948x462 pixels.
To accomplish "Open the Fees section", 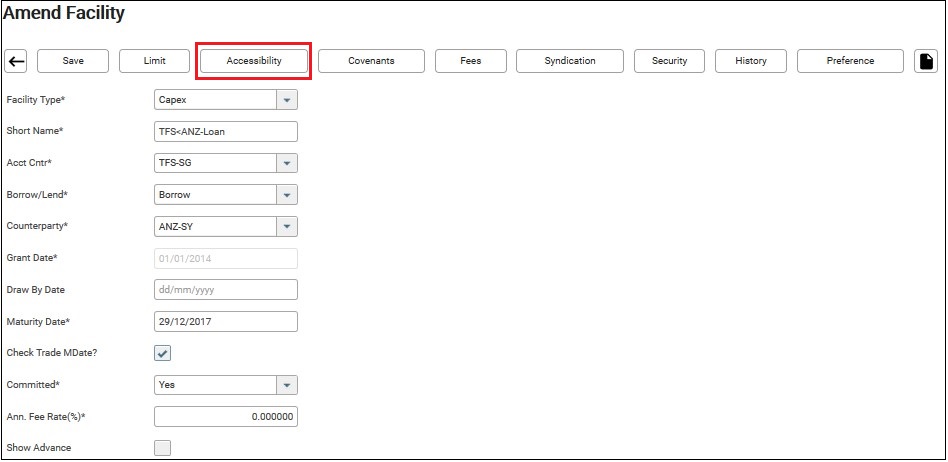I will [x=470, y=61].
